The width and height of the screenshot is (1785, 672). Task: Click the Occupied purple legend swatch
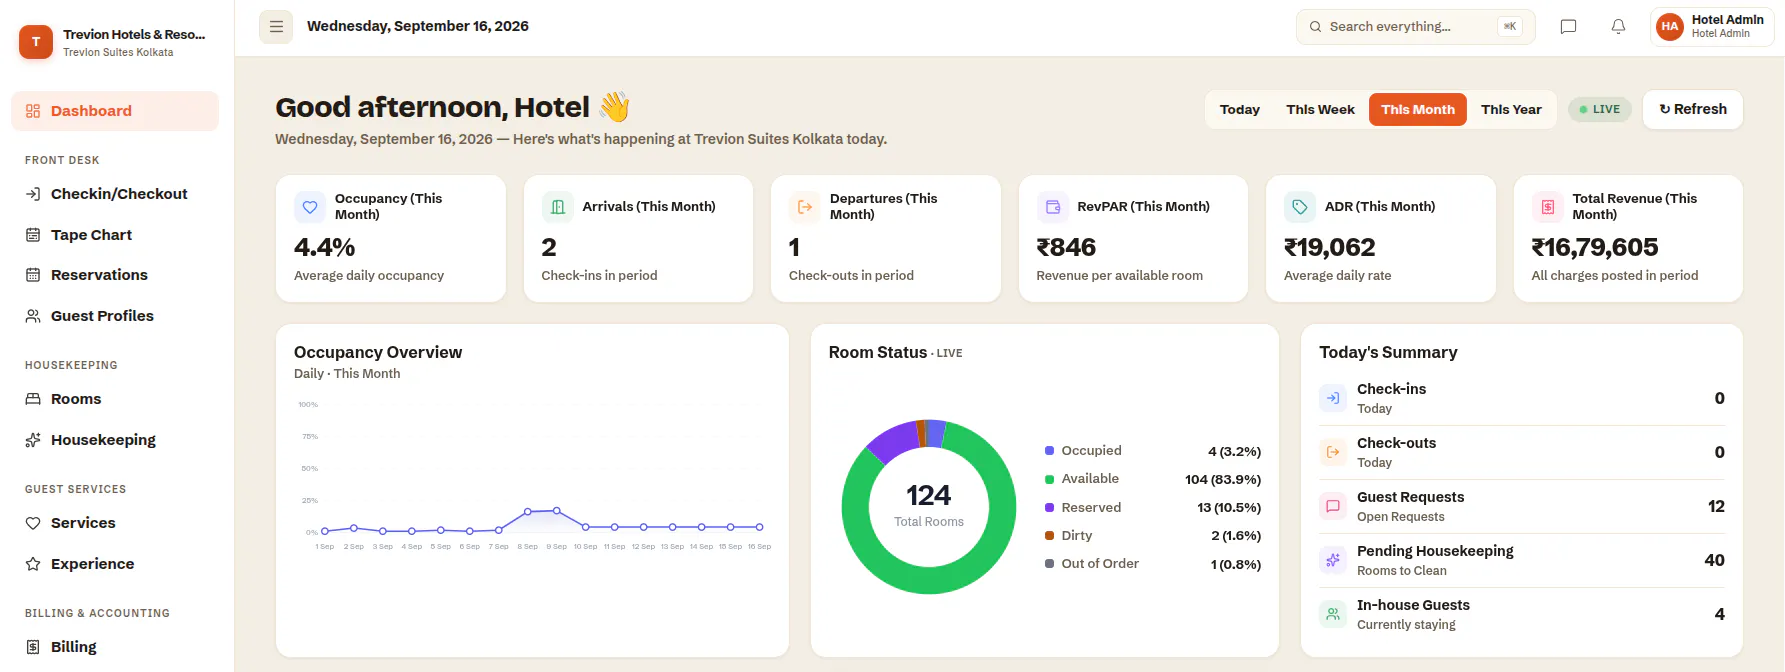tap(1049, 451)
